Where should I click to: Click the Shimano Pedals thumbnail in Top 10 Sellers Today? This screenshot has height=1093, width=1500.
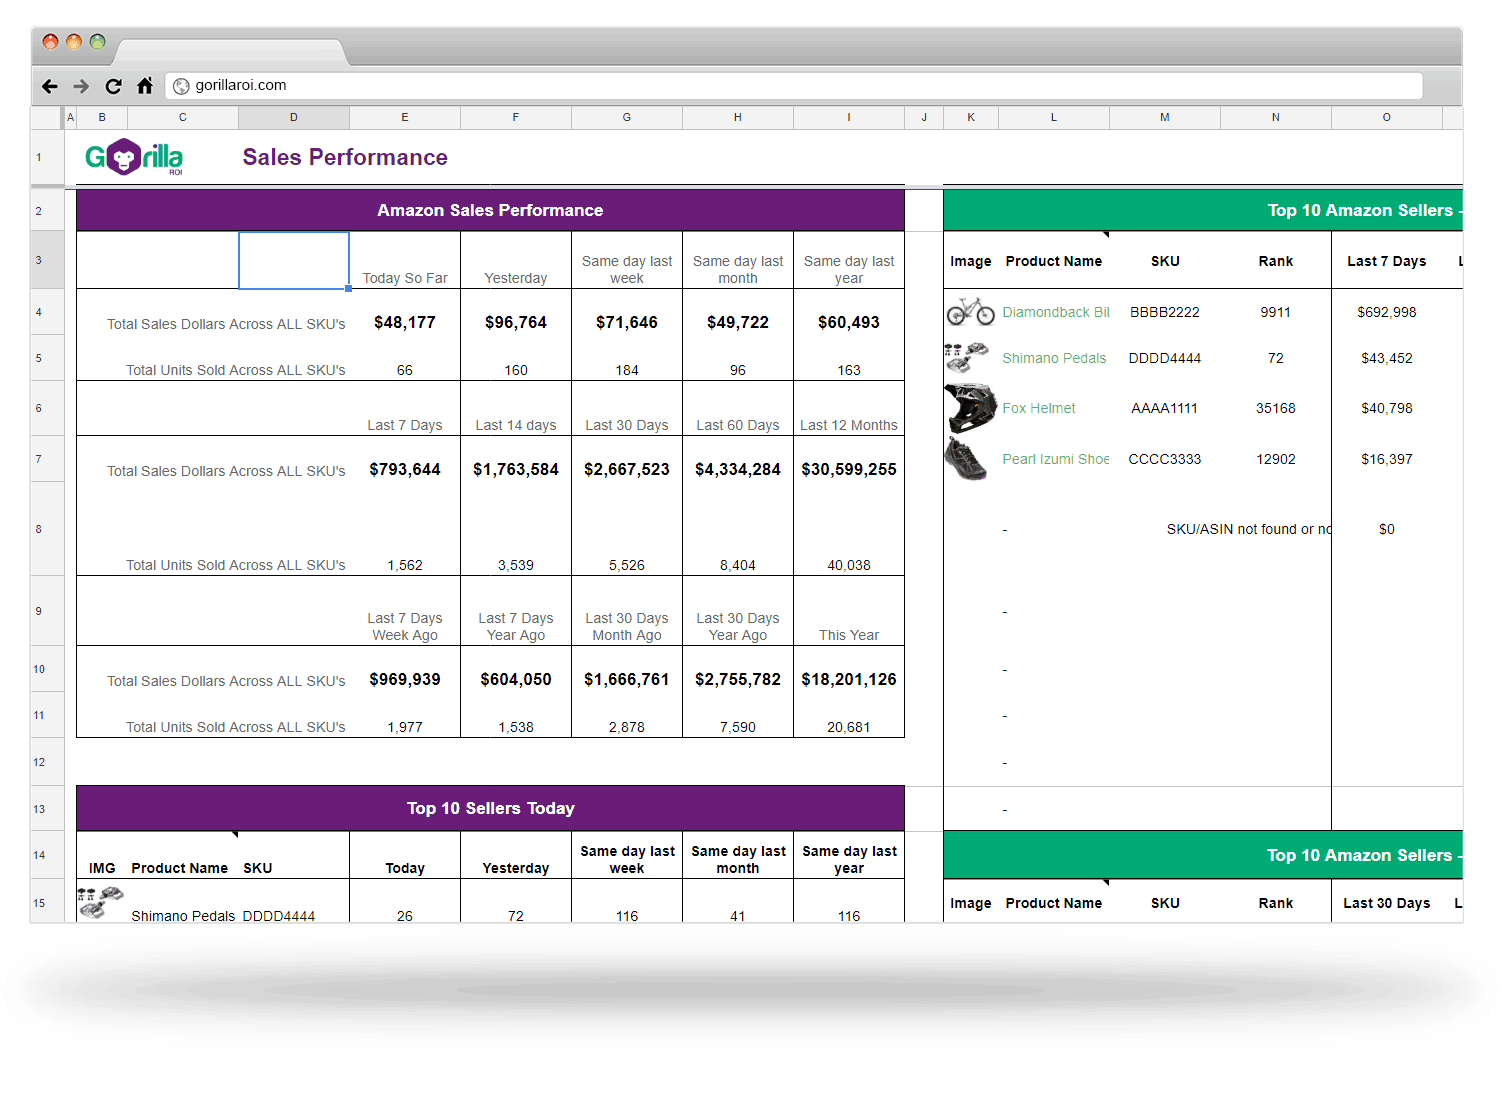click(x=100, y=902)
